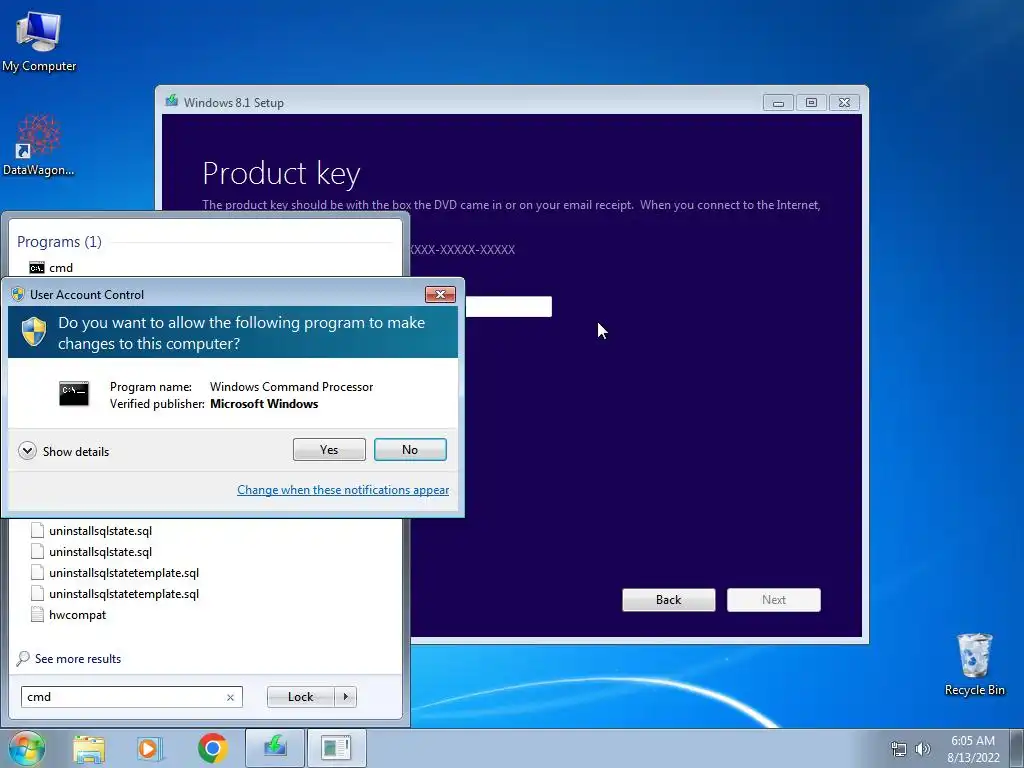
Task: Click the product key input field
Action: (x=509, y=306)
